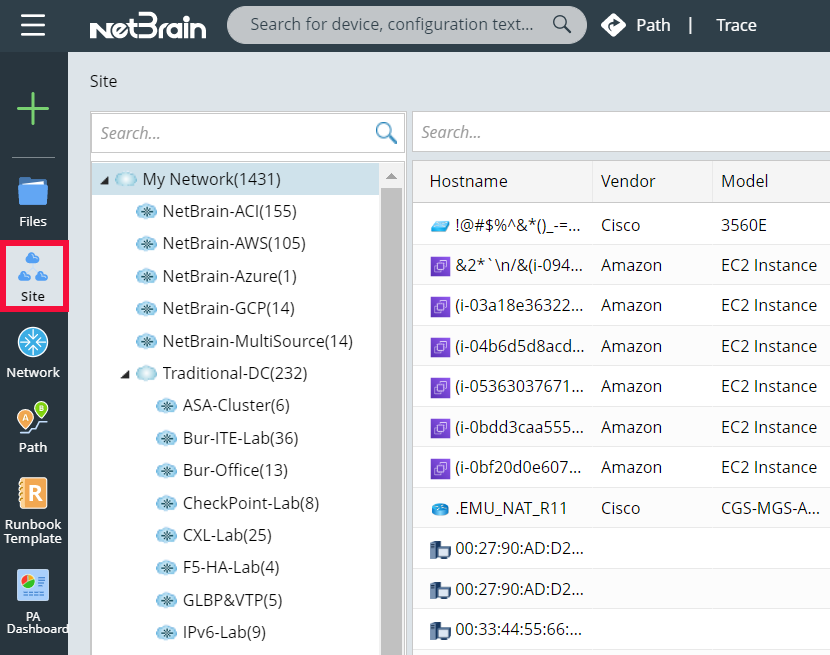The image size is (830, 655).
Task: Open Files in the sidebar
Action: coord(33,202)
